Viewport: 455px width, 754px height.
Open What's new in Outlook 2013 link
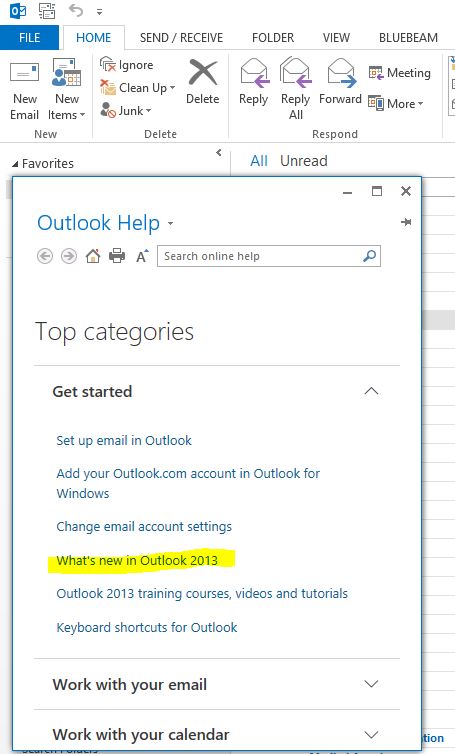tap(137, 560)
